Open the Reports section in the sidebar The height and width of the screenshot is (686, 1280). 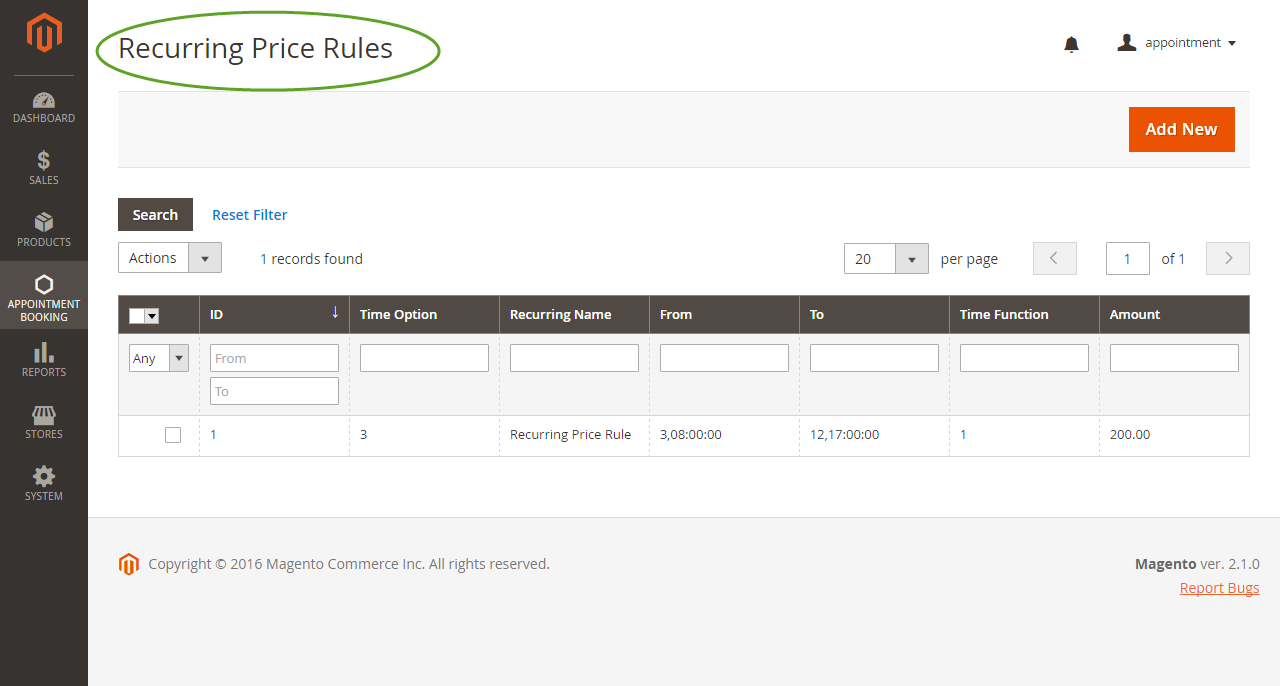pyautogui.click(x=44, y=360)
